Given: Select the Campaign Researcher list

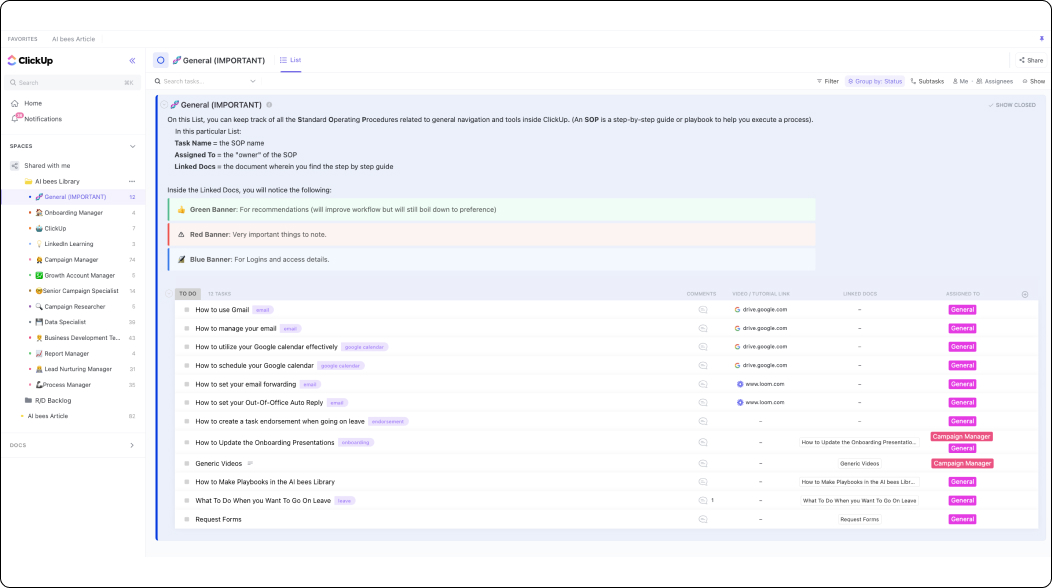Looking at the screenshot, I should point(74,307).
